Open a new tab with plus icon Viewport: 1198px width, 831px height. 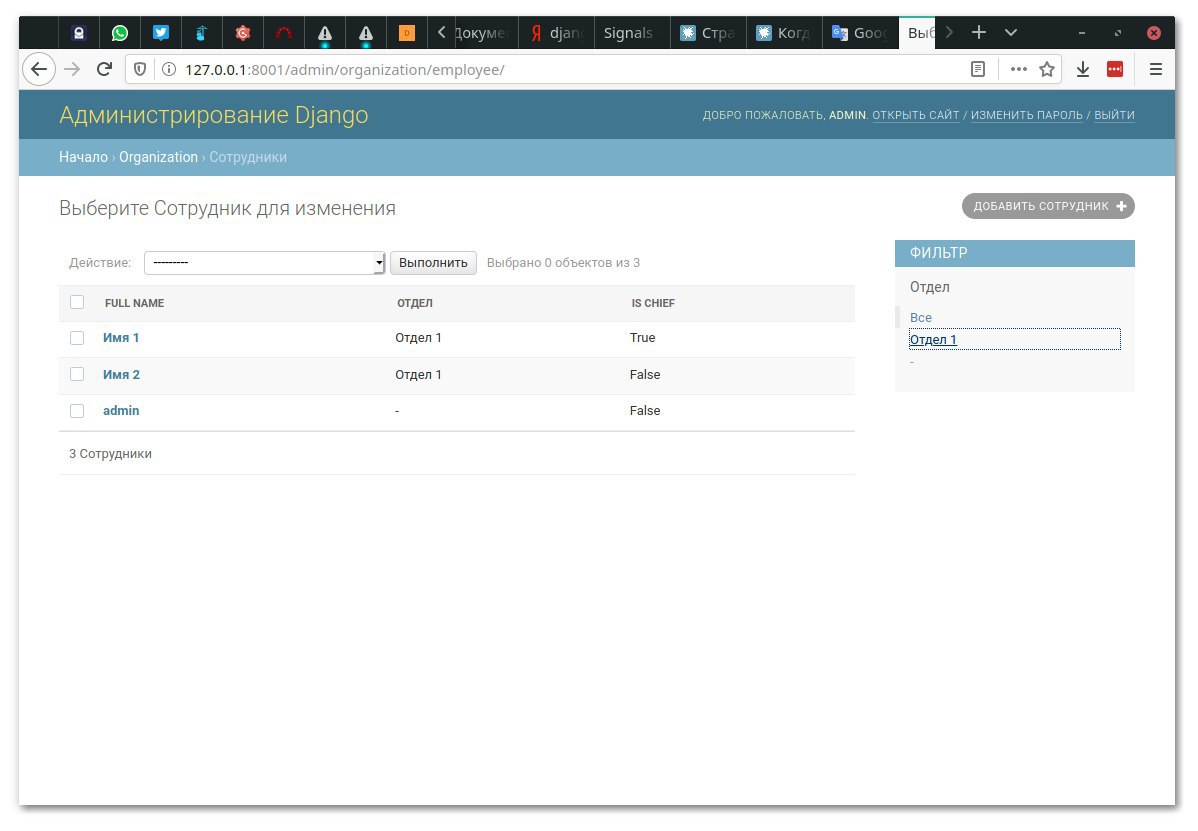tap(979, 32)
